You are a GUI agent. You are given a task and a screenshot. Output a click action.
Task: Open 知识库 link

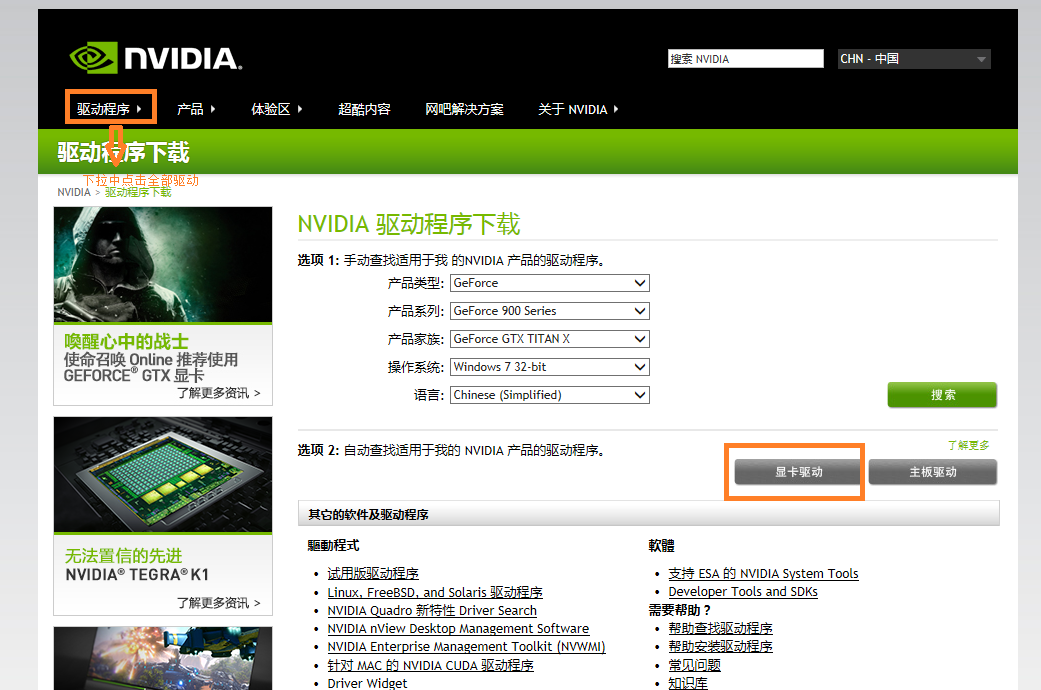point(688,683)
